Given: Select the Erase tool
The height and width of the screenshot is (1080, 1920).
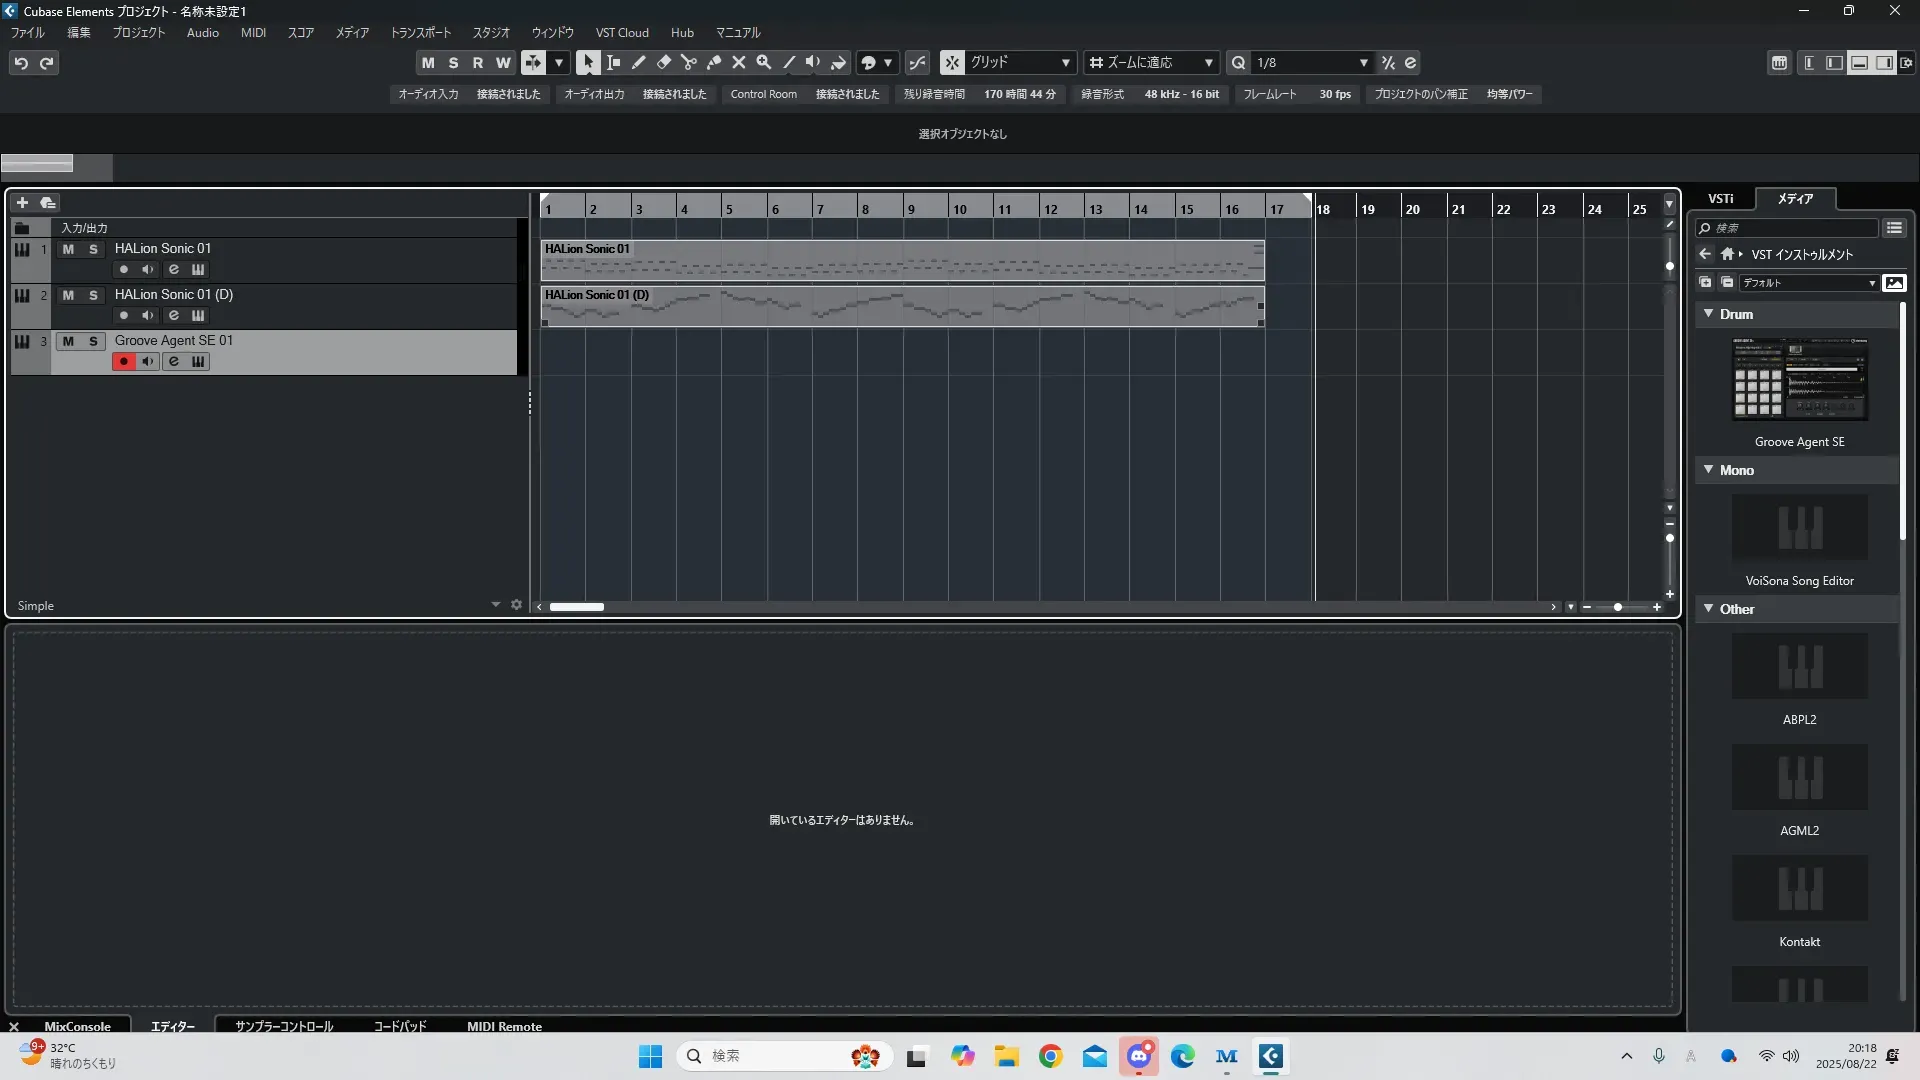Looking at the screenshot, I should (664, 62).
